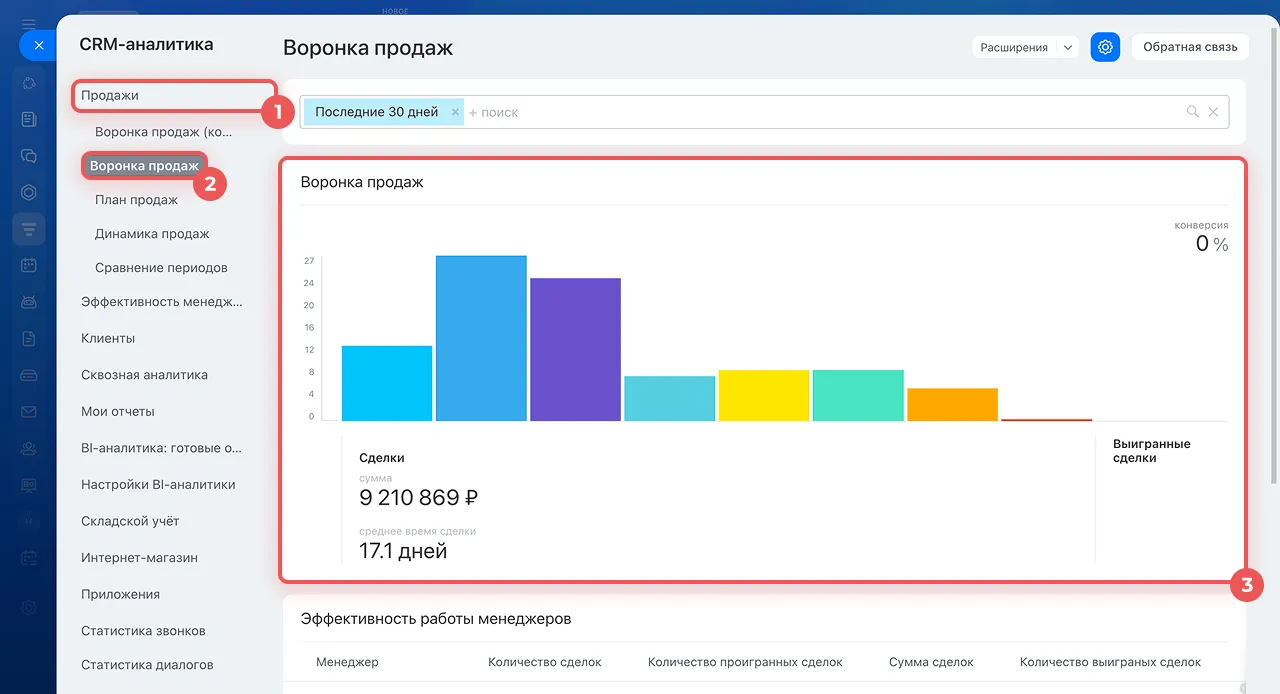Click the search magnifier icon in filter
The height and width of the screenshot is (694, 1280).
click(1193, 112)
